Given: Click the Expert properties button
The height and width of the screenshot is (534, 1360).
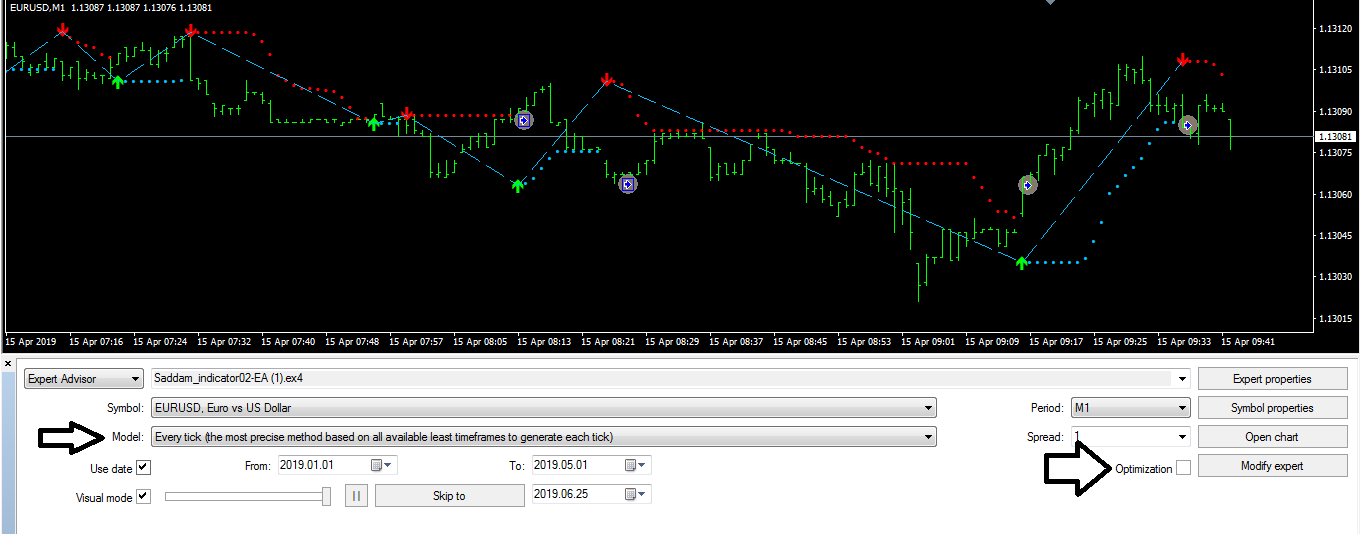Looking at the screenshot, I should tap(1271, 379).
